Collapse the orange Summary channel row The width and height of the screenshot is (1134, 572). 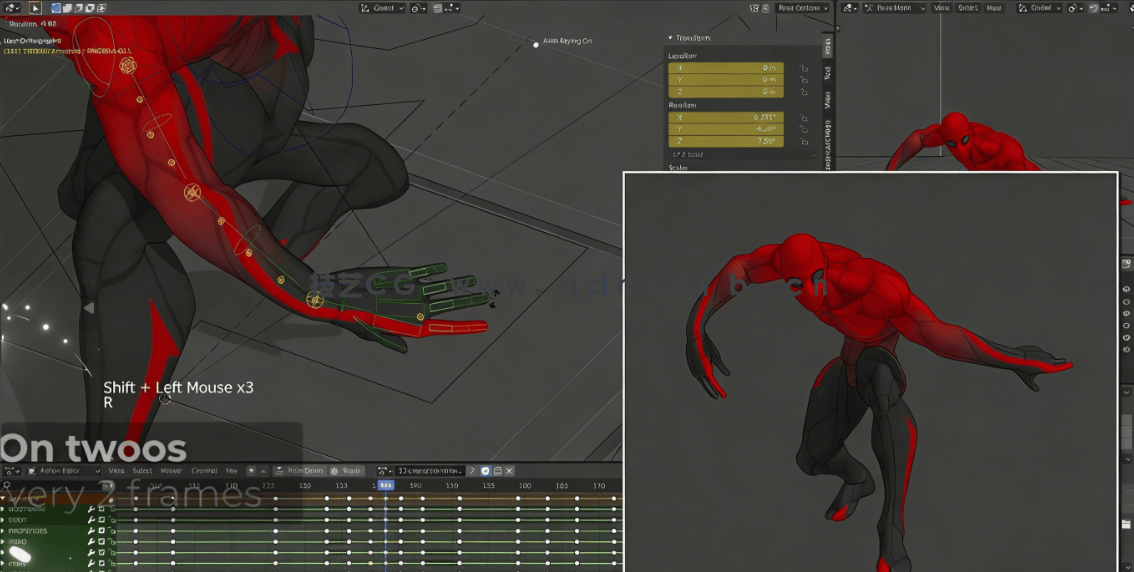click(x=4, y=498)
